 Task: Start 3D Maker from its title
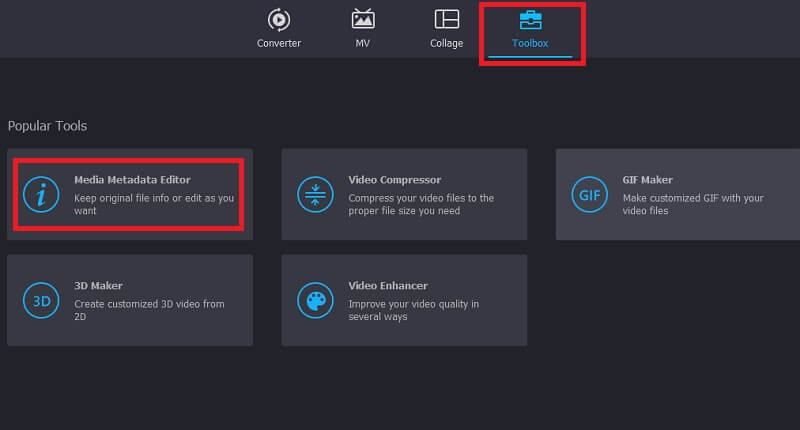[x=98, y=286]
